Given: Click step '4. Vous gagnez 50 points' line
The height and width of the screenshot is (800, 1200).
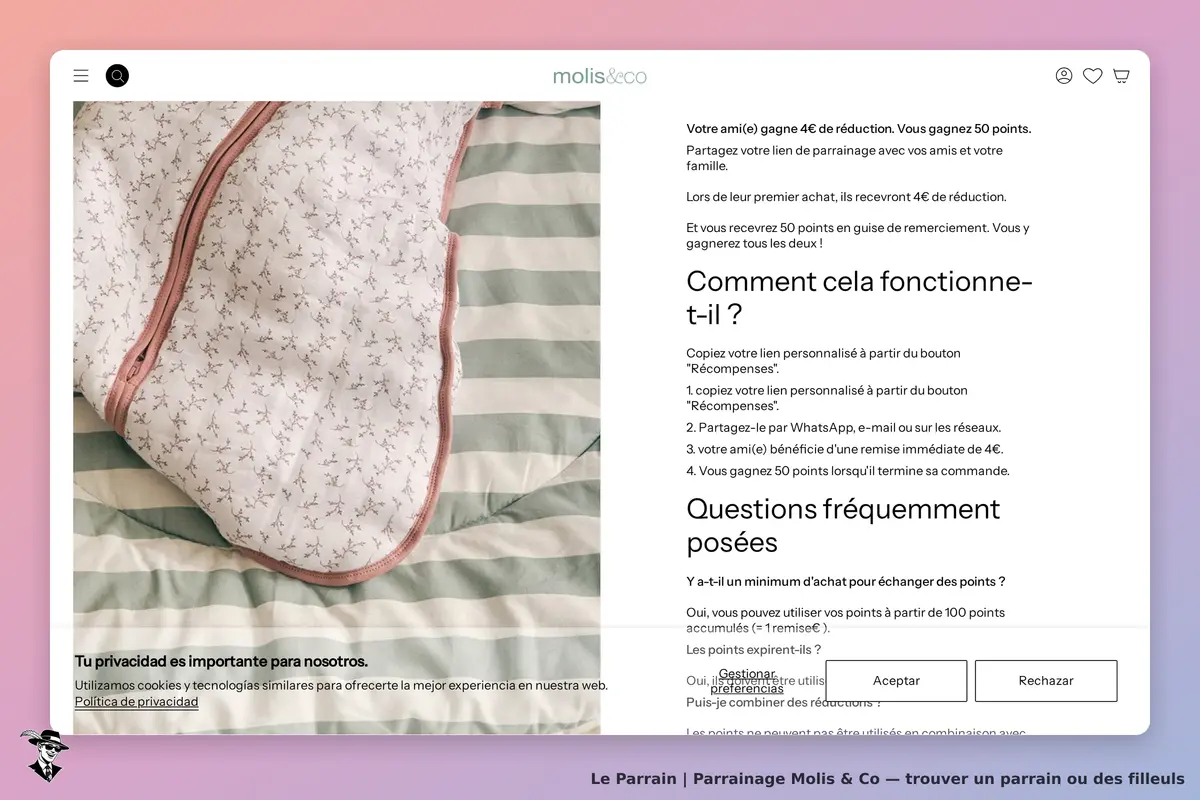Looking at the screenshot, I should coord(848,471).
